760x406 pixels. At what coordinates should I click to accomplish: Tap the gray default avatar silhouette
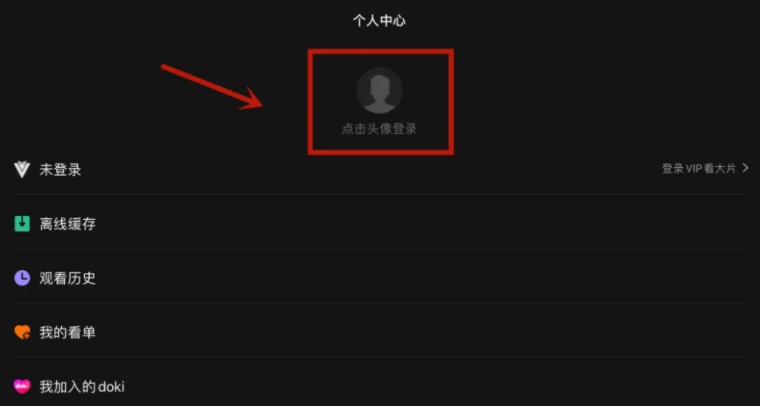380,91
